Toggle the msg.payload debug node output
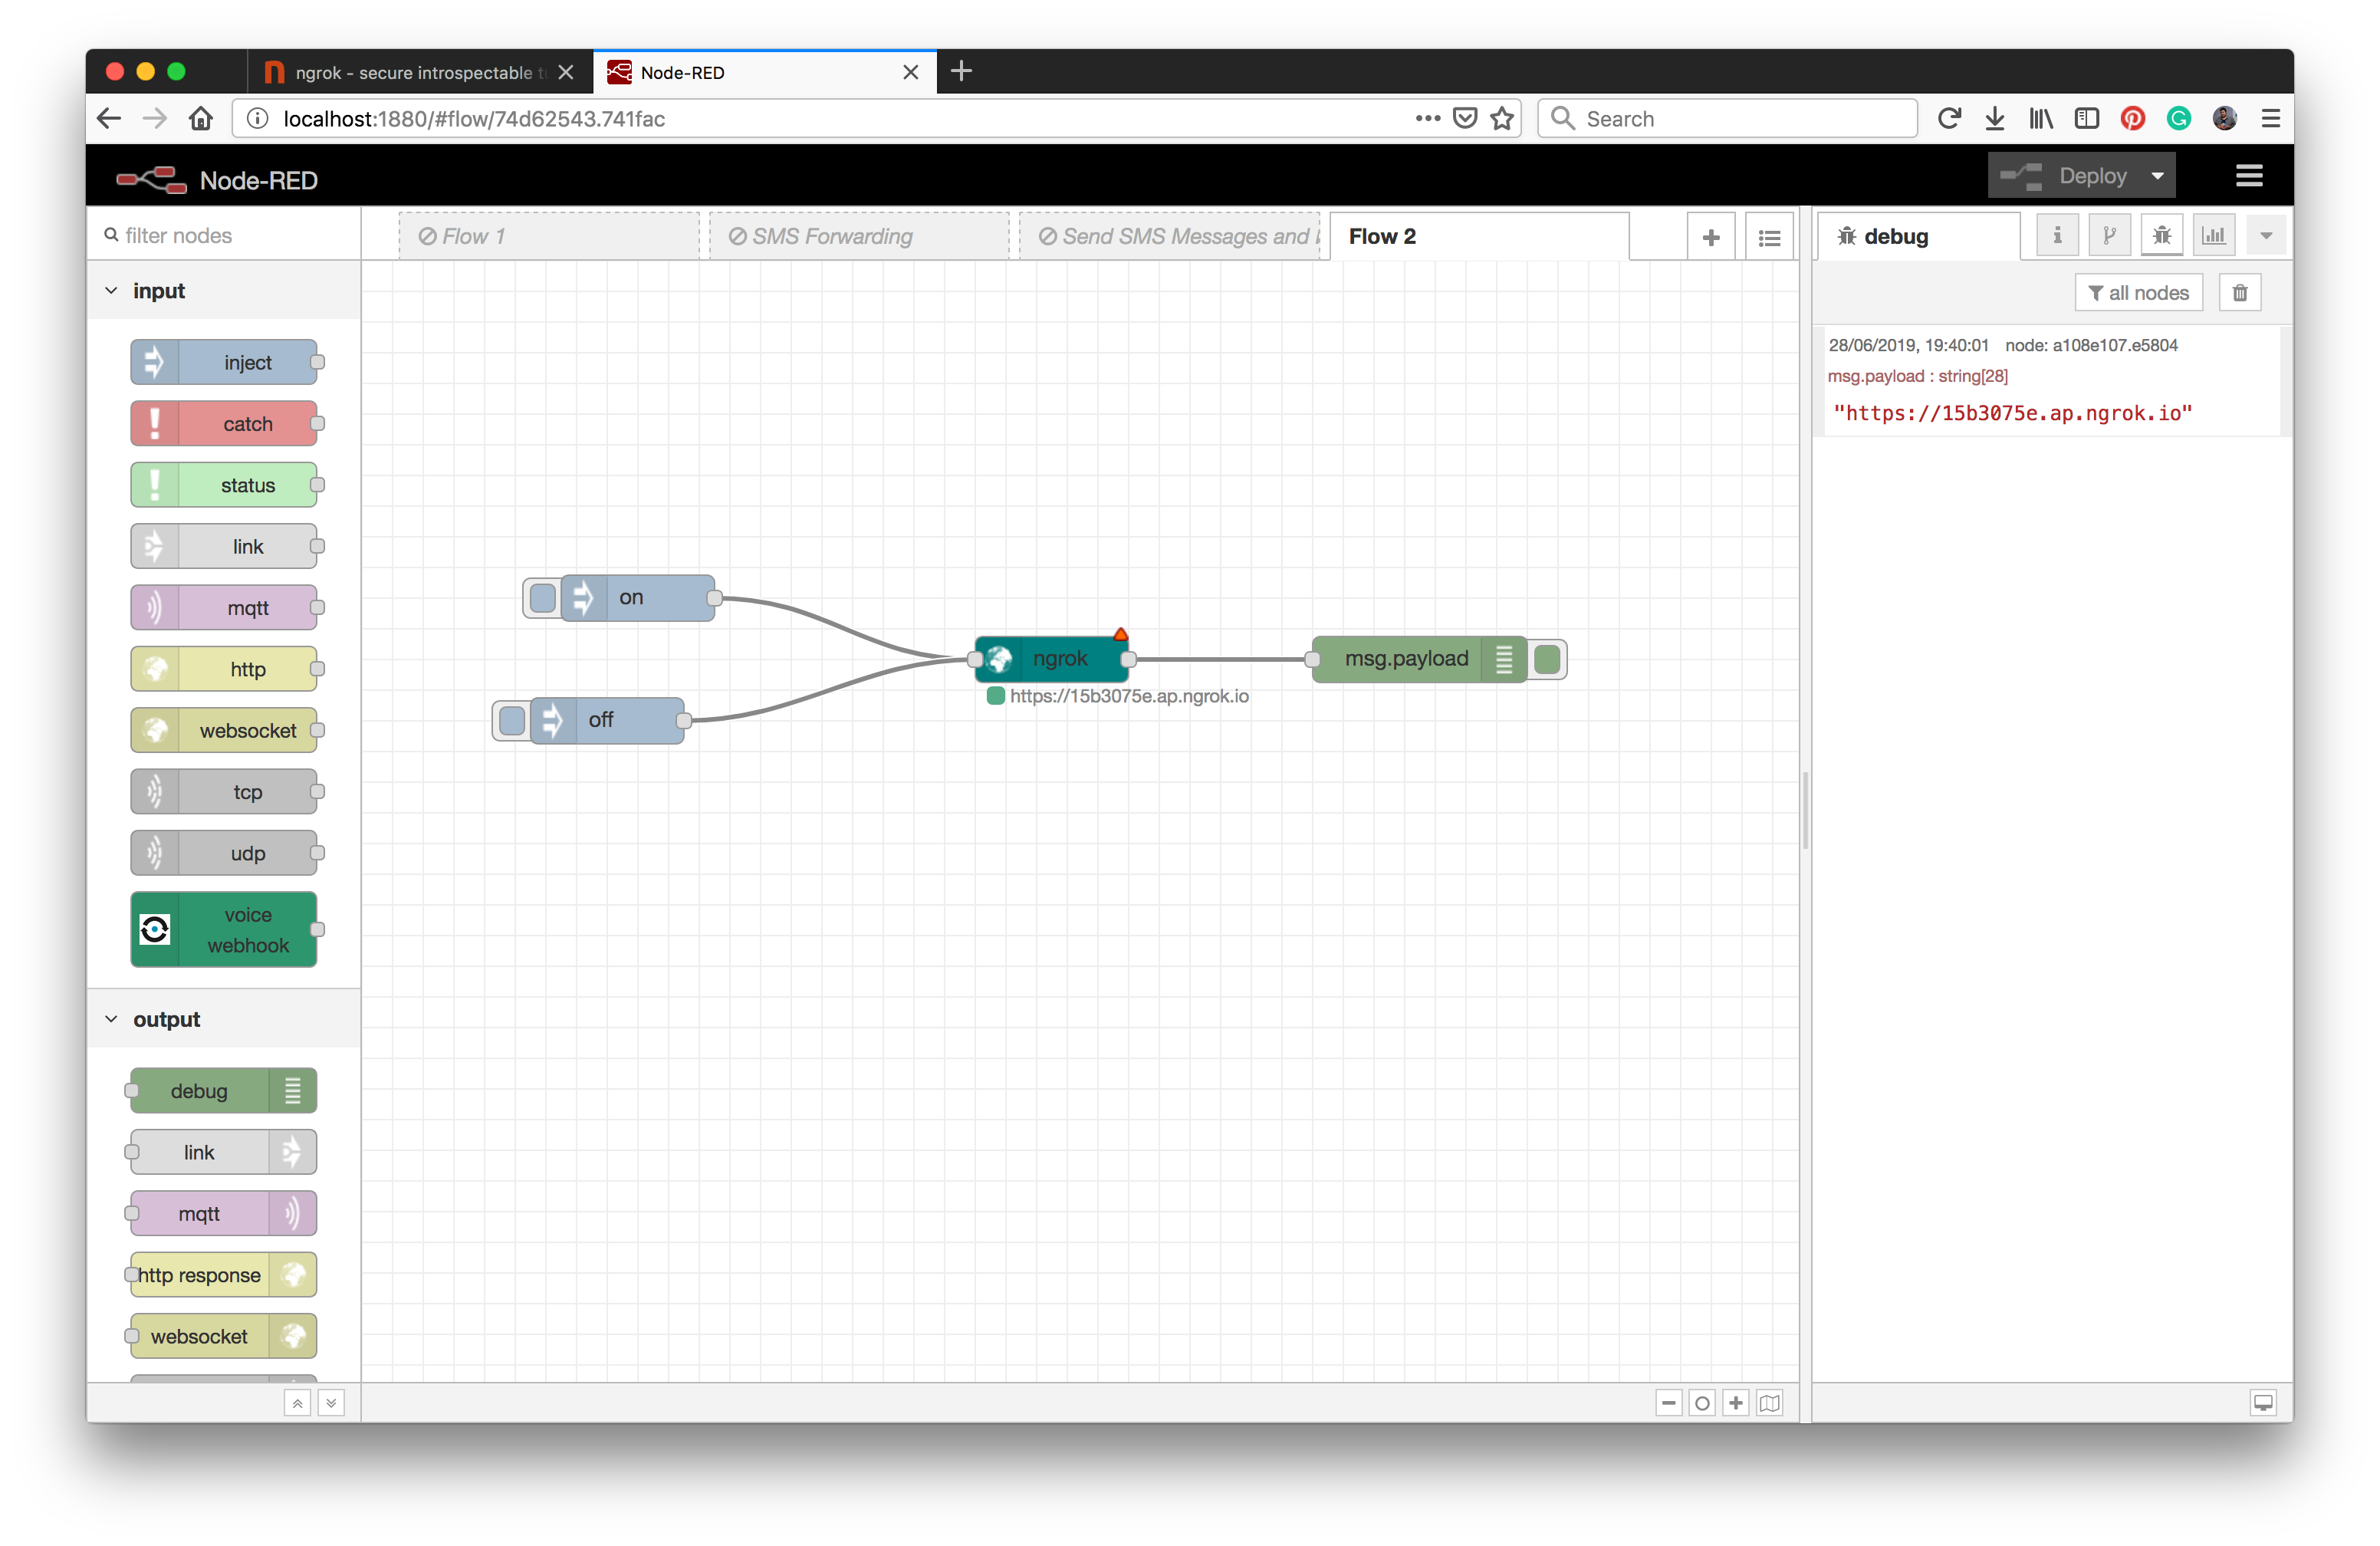This screenshot has height=1546, width=2380. tap(1547, 659)
